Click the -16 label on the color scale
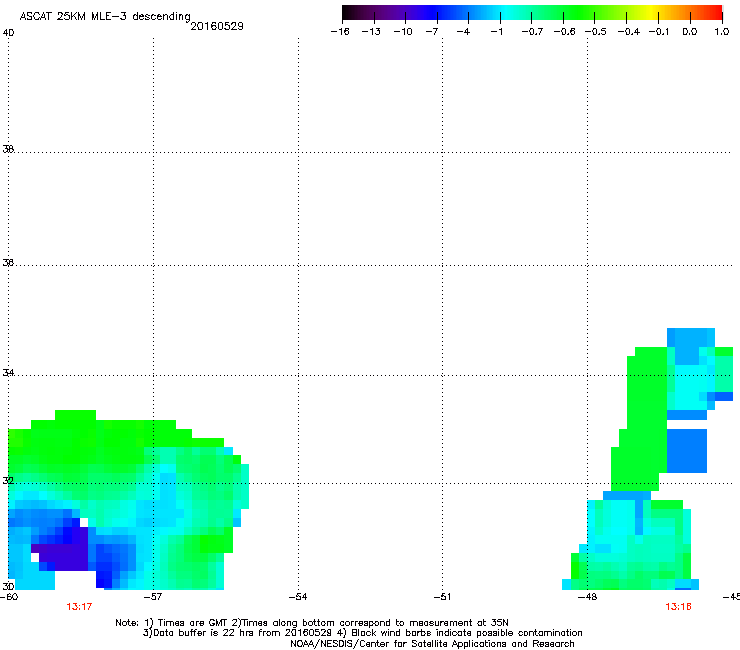740x650 pixels. [340, 32]
